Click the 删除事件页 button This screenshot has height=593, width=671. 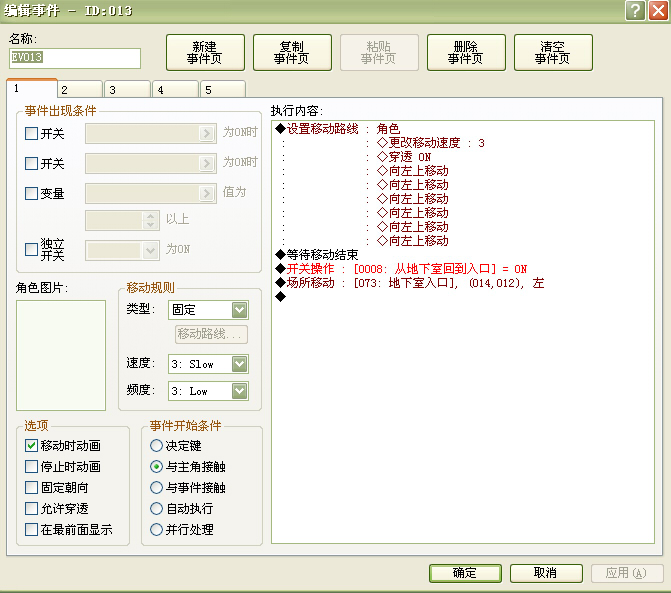click(466, 53)
